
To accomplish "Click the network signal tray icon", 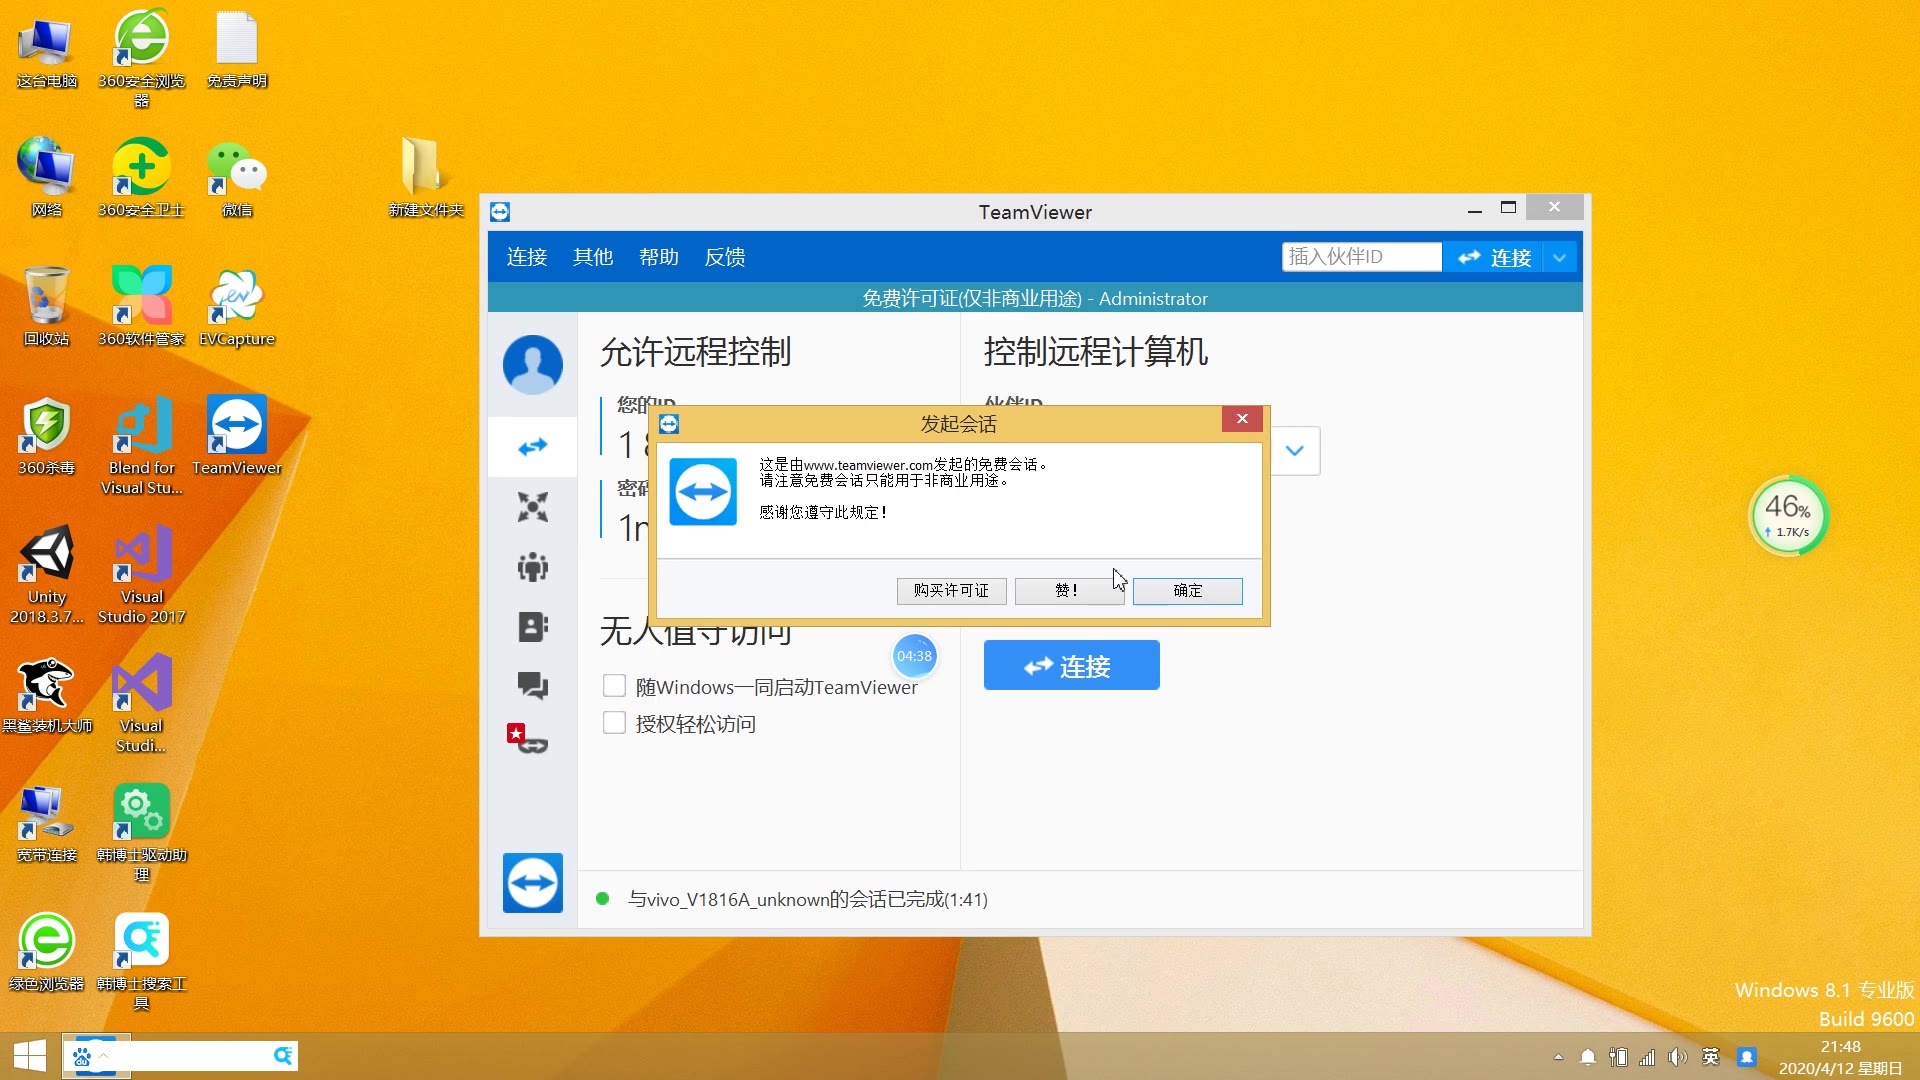I will coord(1647,1057).
